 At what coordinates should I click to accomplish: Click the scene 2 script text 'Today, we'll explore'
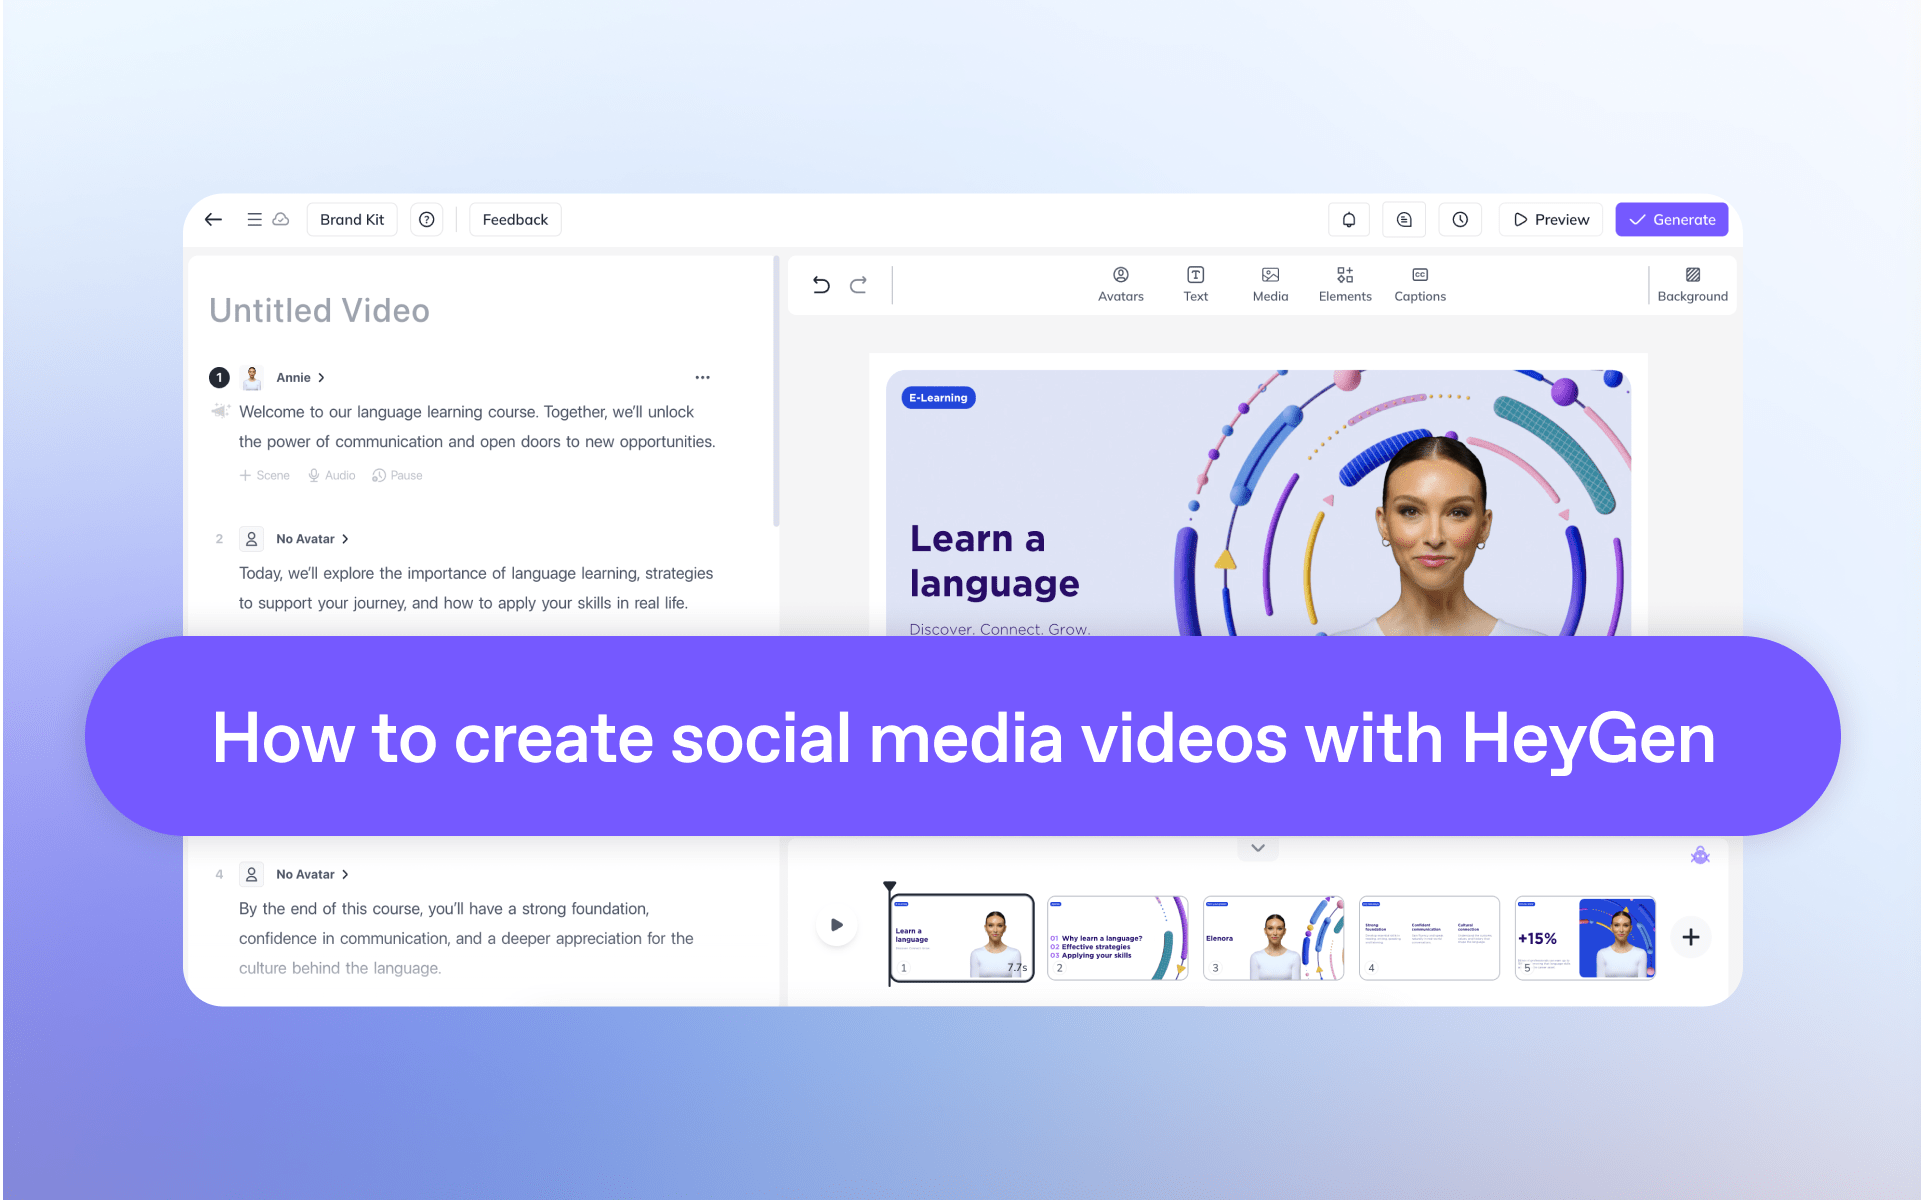point(476,588)
